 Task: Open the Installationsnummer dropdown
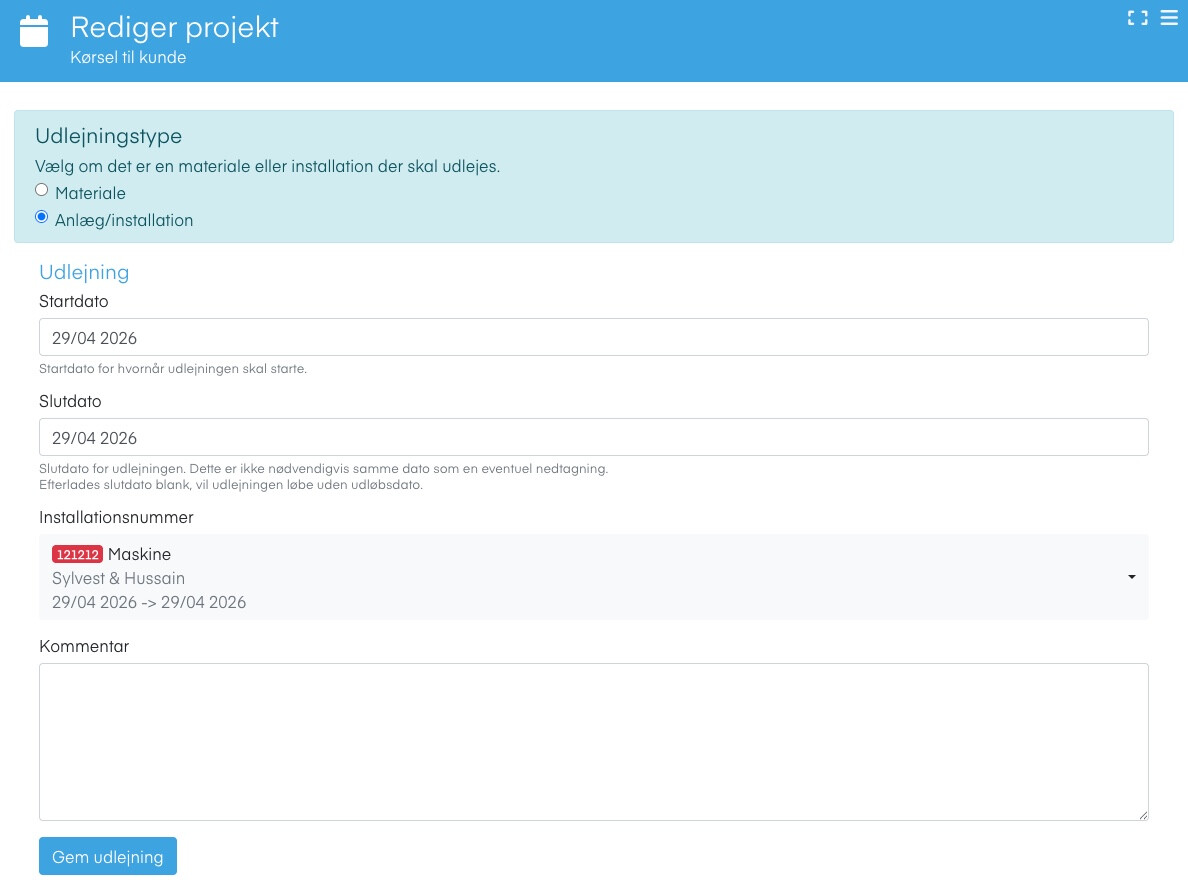[593, 578]
